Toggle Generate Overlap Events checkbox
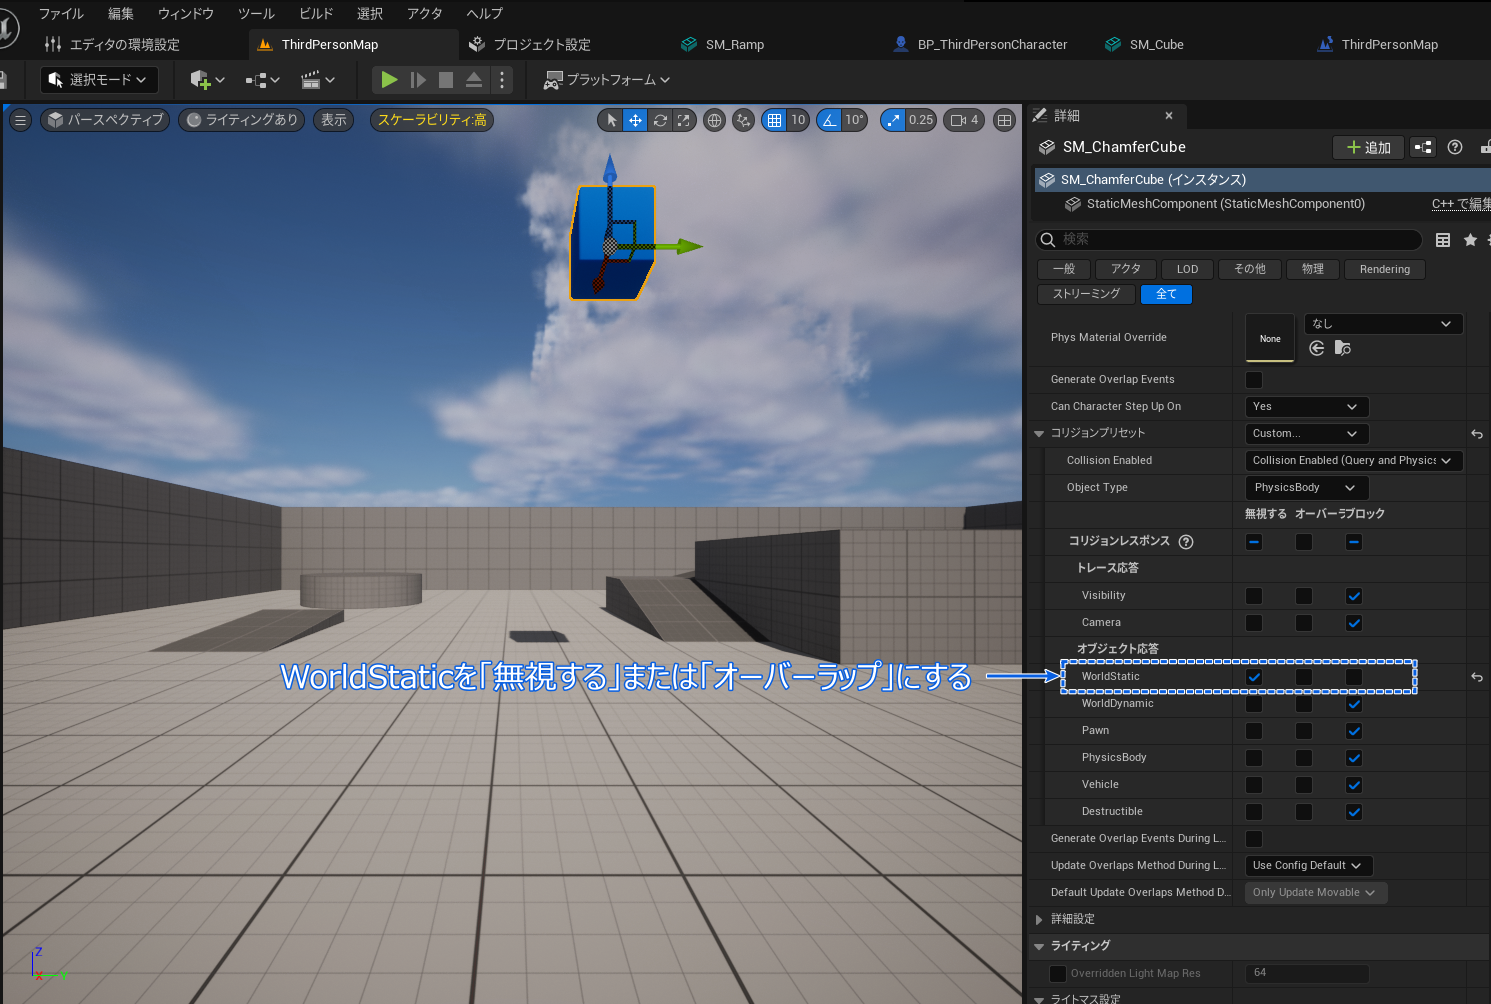The image size is (1491, 1004). pos(1254,379)
